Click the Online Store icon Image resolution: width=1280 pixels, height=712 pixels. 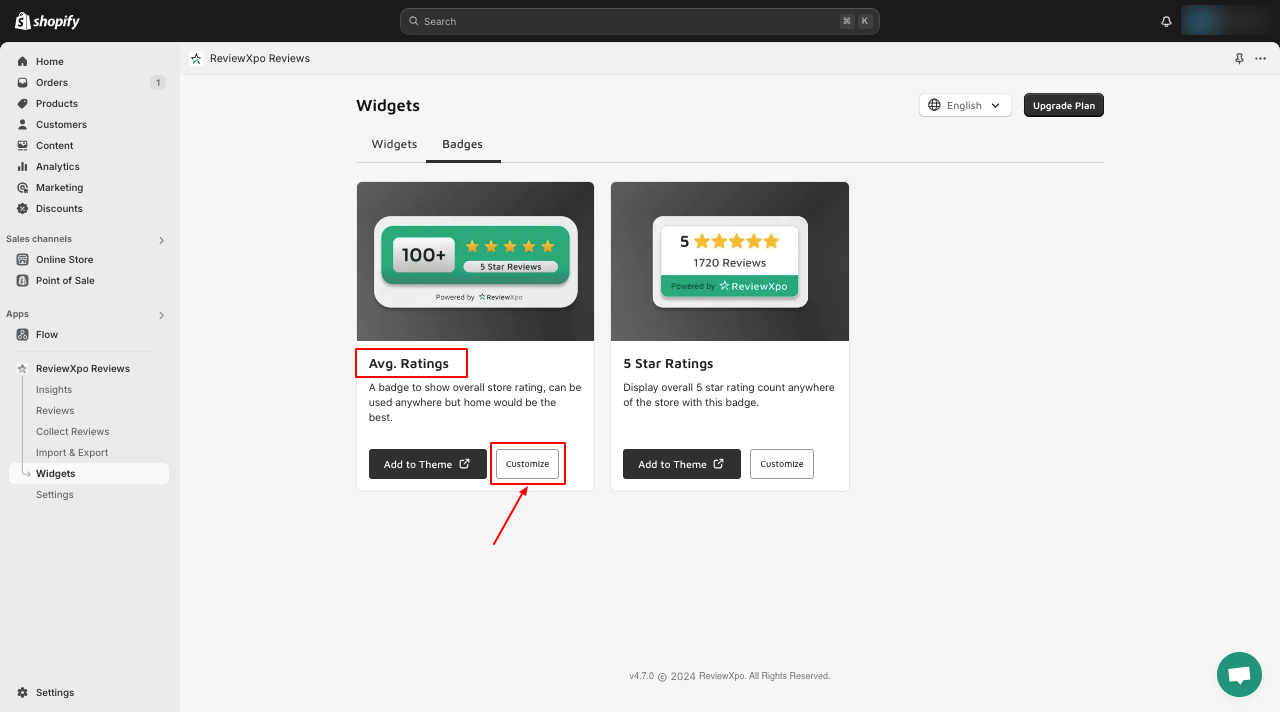pos(23,260)
